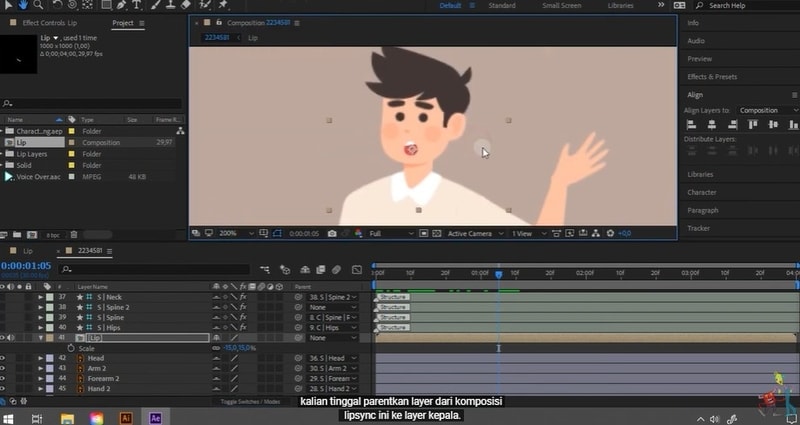Viewport: 800px width, 425px height.
Task: Toggle visibility of Arm 2 layer
Action: pyautogui.click(x=5, y=368)
